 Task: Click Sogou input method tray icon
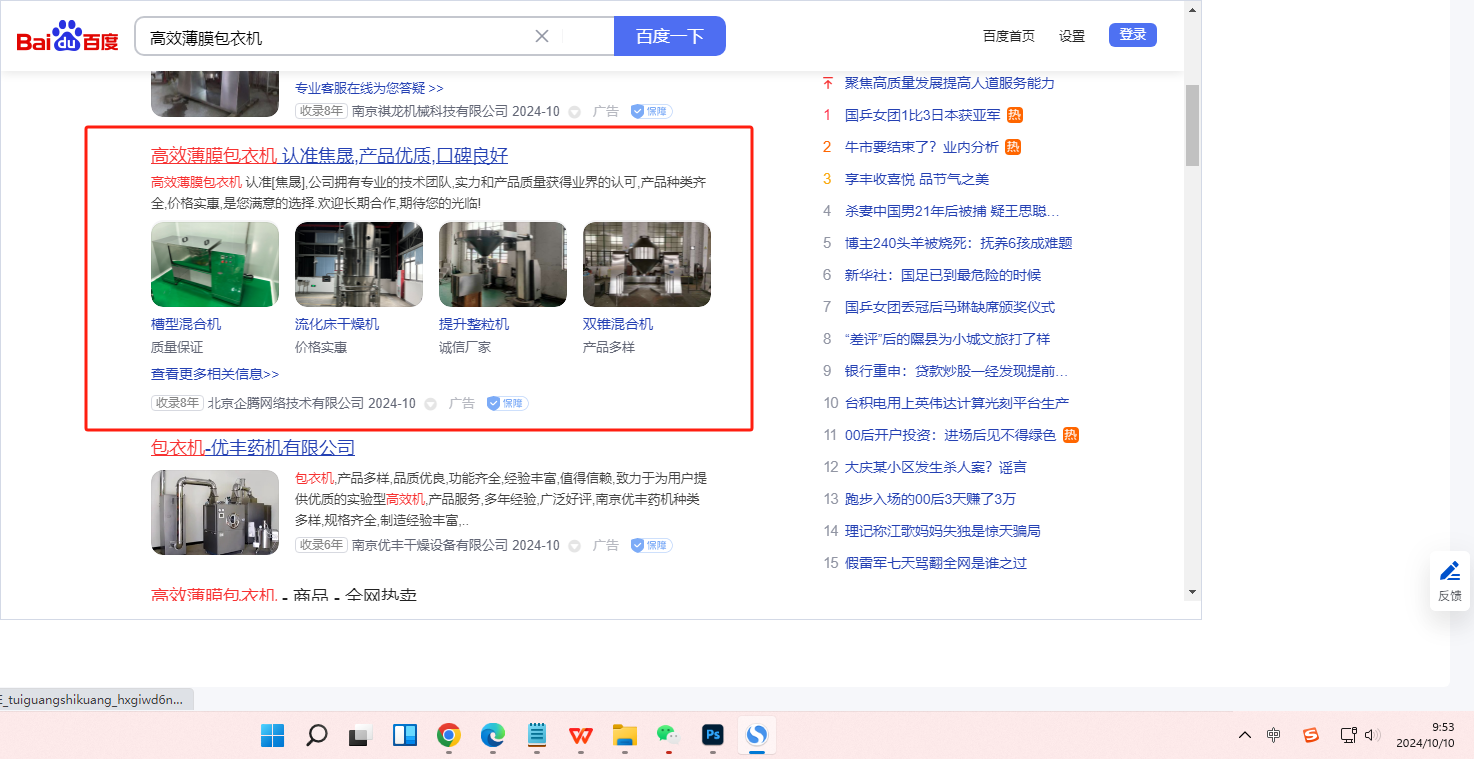click(x=1310, y=735)
